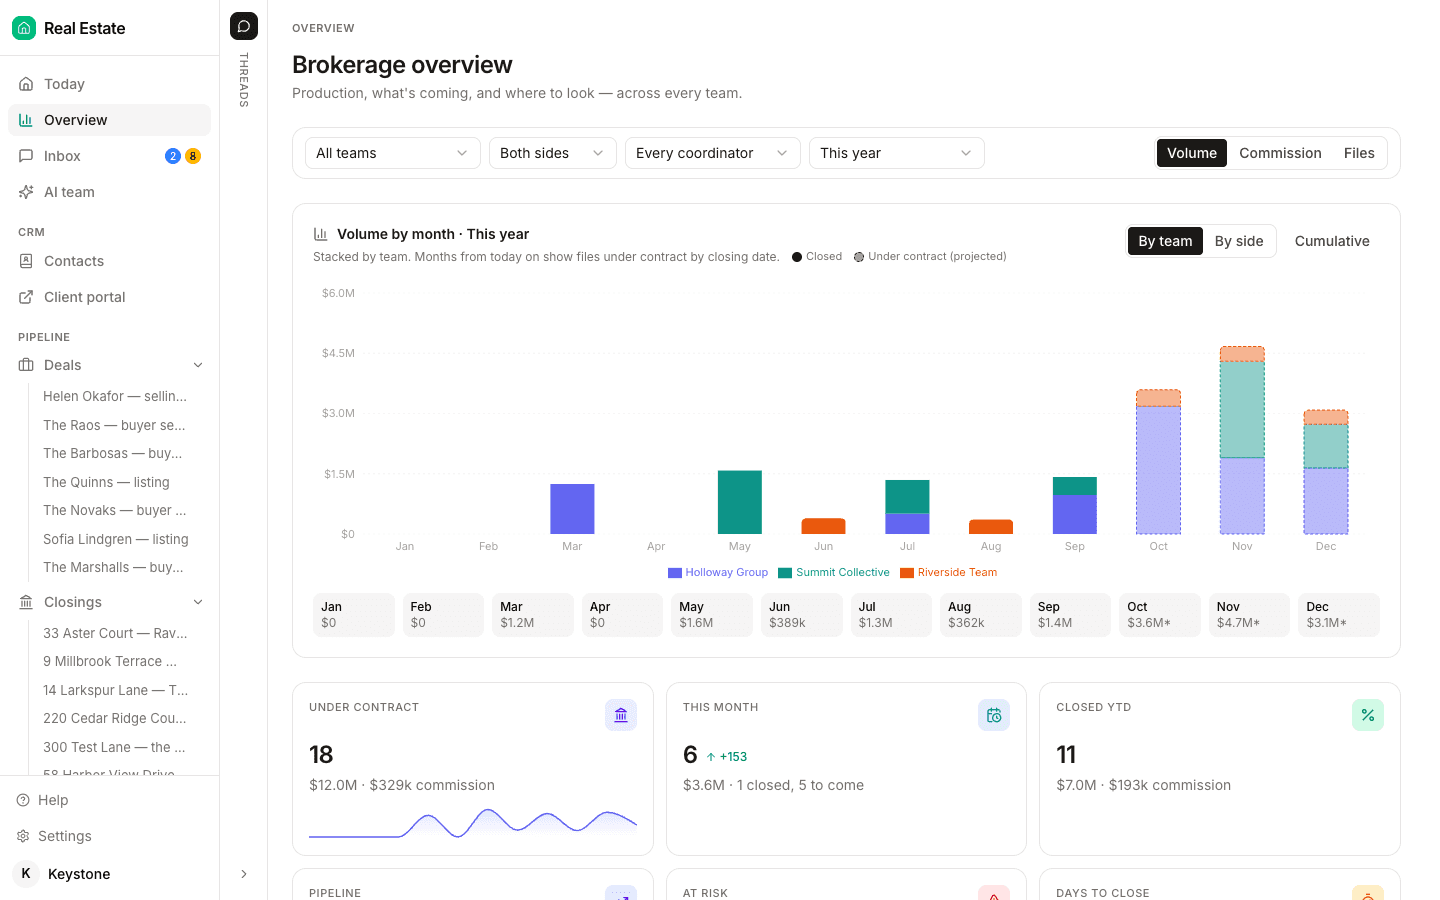Select the Files tab
Screen dimensions: 1440x900
(1359, 153)
